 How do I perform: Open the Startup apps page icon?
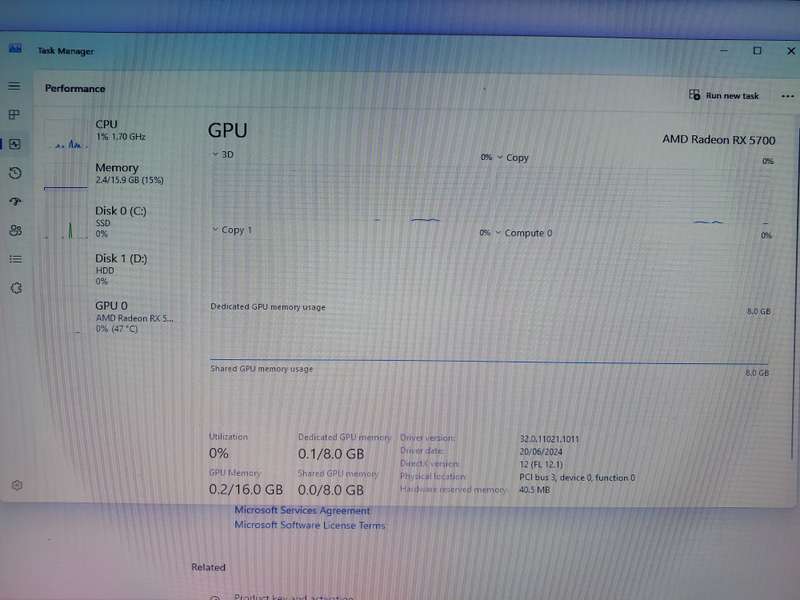15,202
